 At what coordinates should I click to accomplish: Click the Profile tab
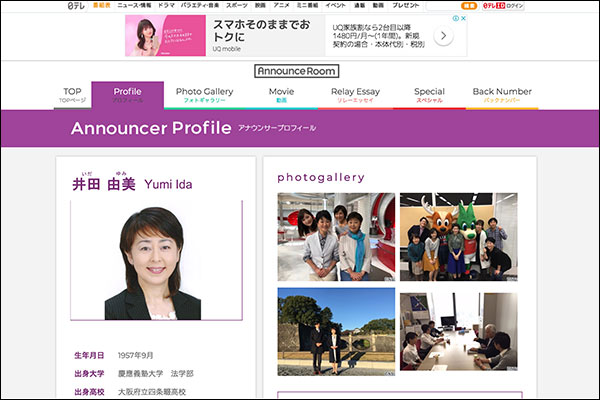(127, 95)
